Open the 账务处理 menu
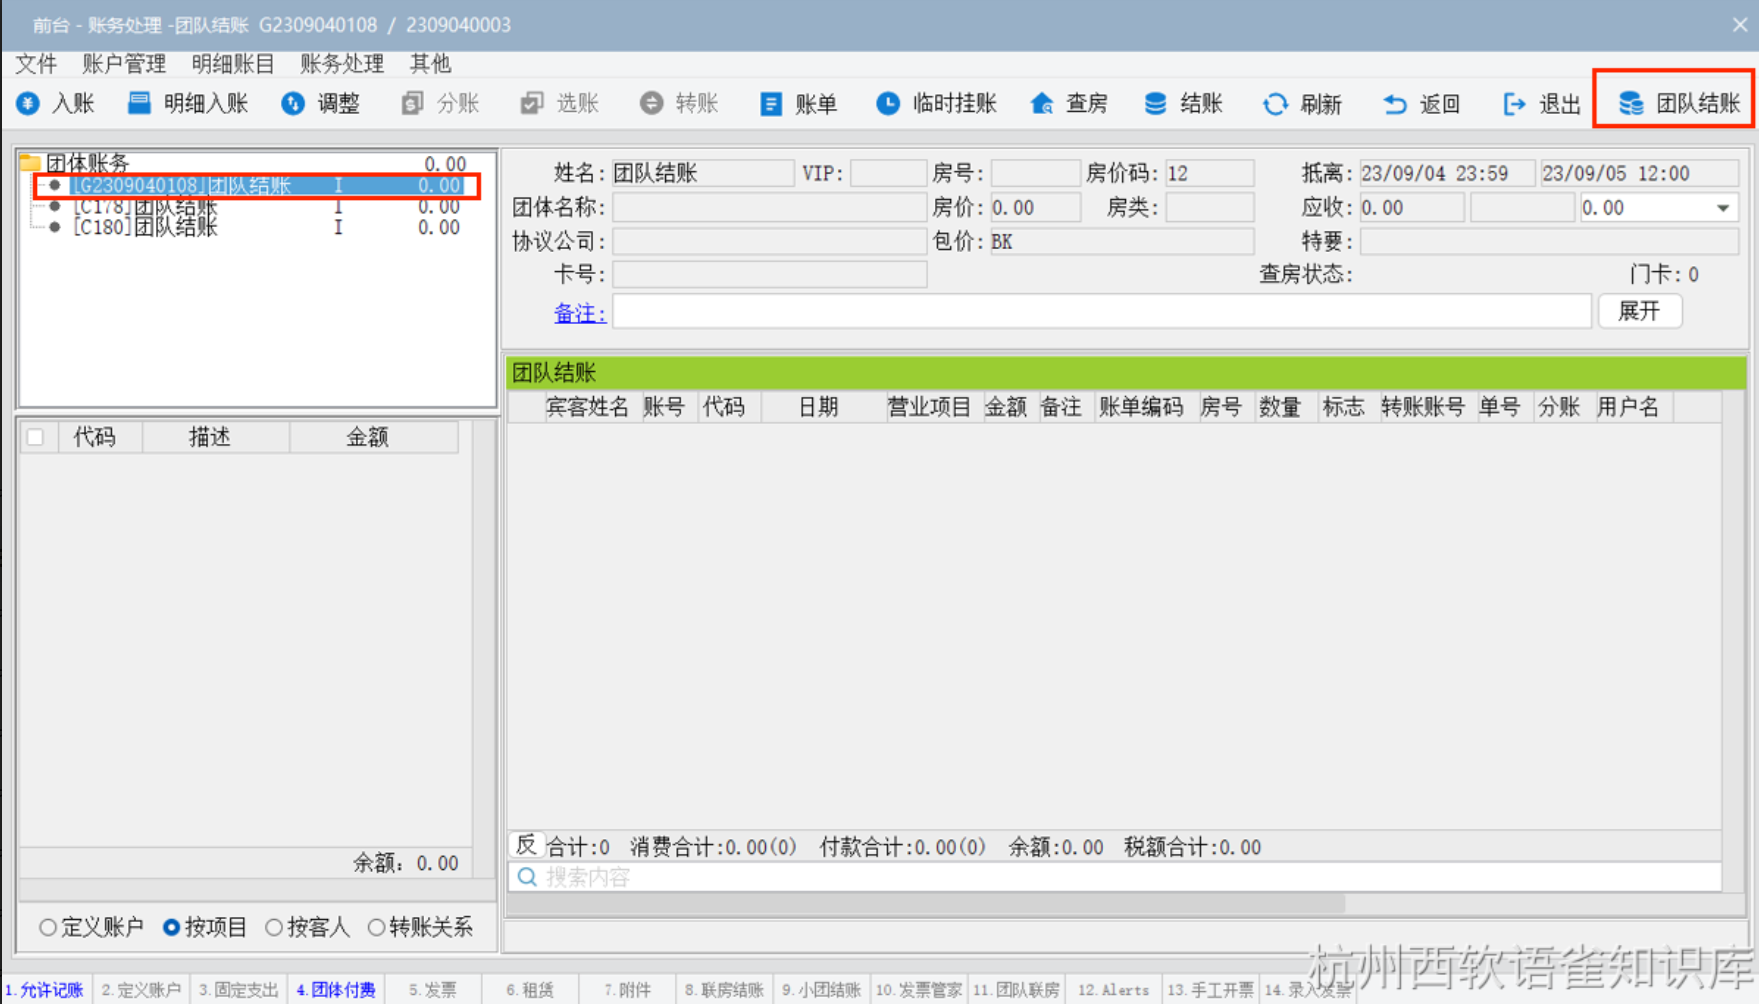Screen dimensions: 1759x1004 [341, 64]
